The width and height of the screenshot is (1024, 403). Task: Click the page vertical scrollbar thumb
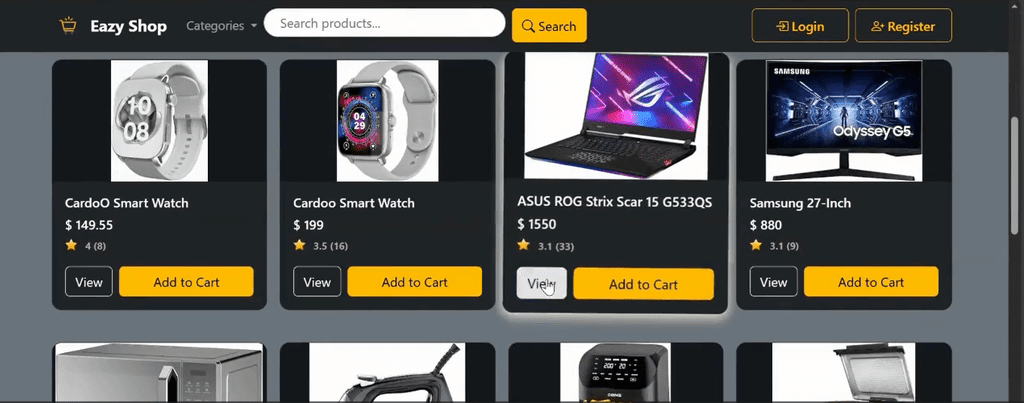click(1016, 175)
